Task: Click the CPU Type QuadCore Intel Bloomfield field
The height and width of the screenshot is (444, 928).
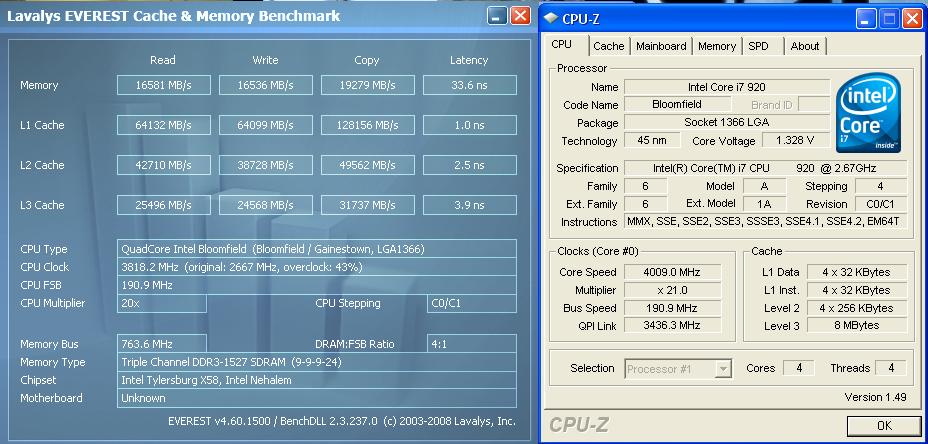Action: pos(317,249)
